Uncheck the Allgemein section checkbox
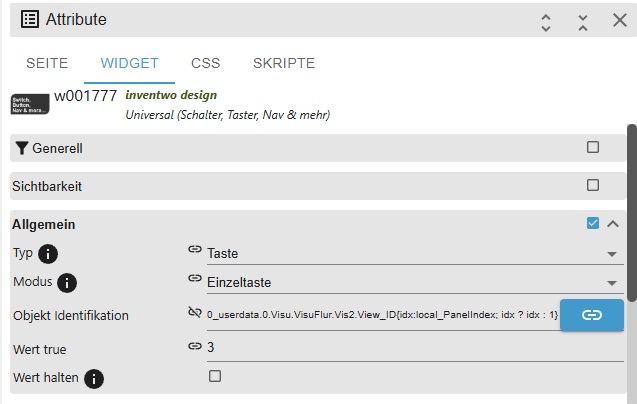The image size is (637, 404). (x=593, y=223)
